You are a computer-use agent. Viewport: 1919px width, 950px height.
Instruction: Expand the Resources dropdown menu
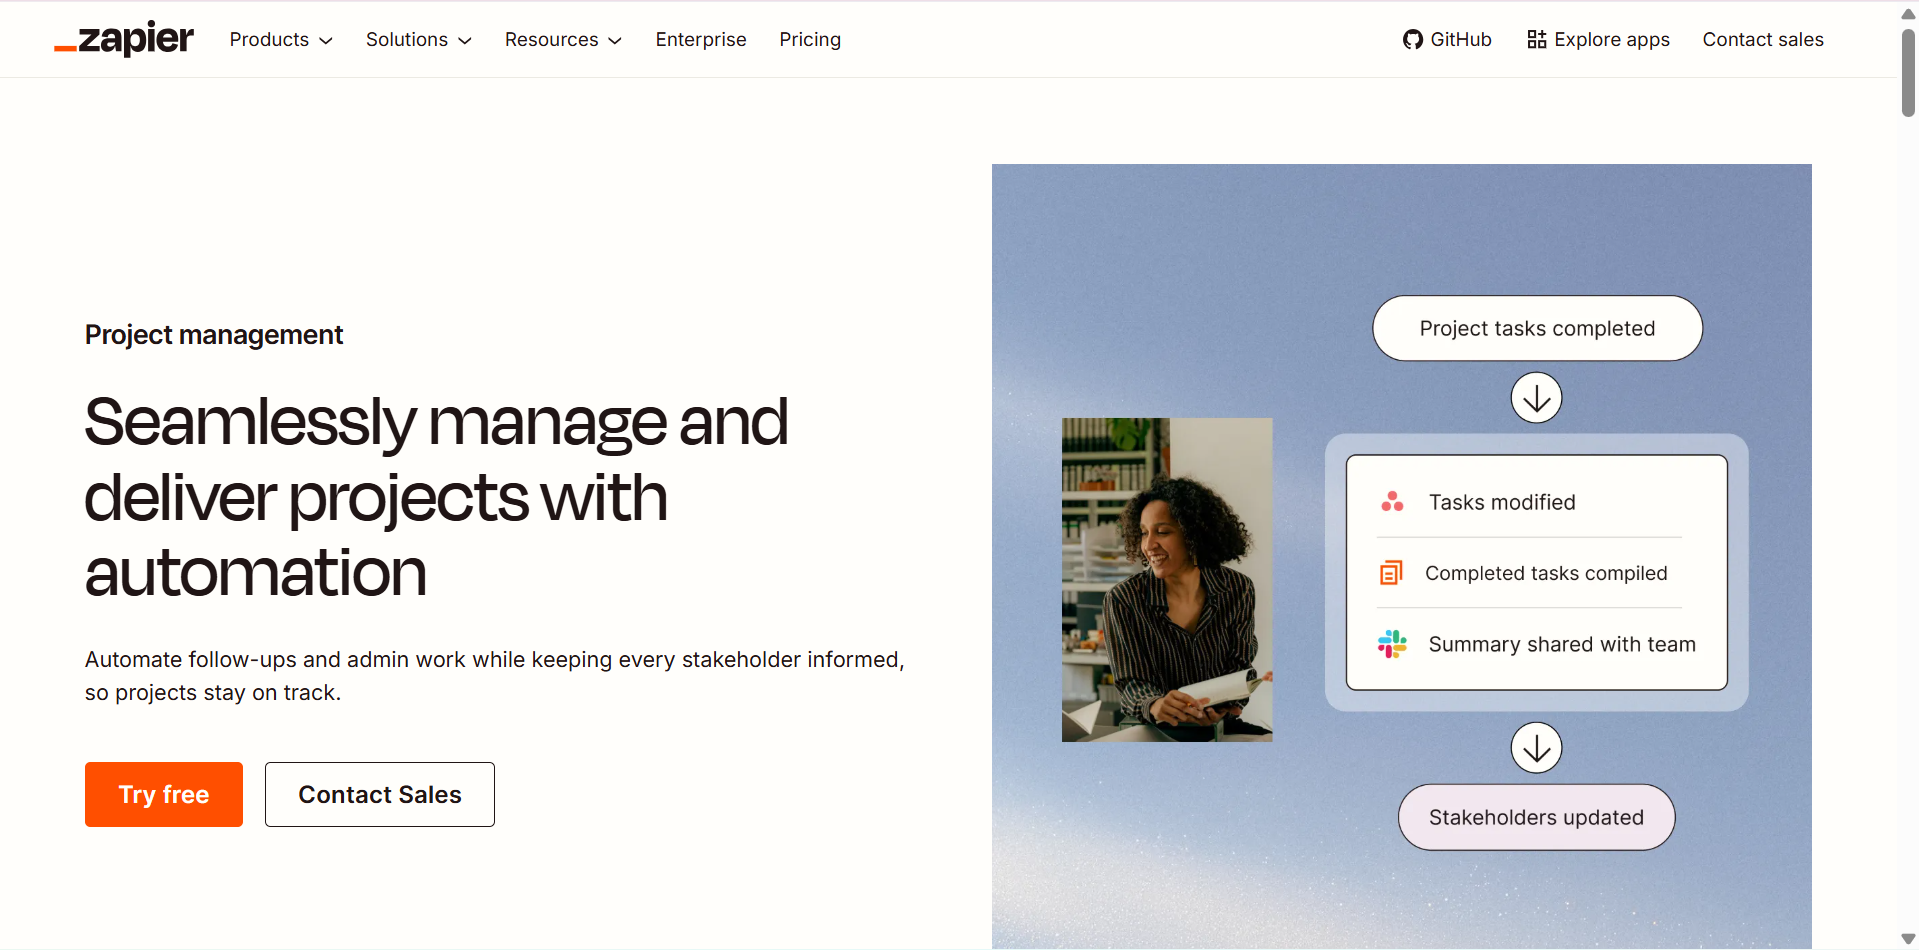pyautogui.click(x=563, y=39)
